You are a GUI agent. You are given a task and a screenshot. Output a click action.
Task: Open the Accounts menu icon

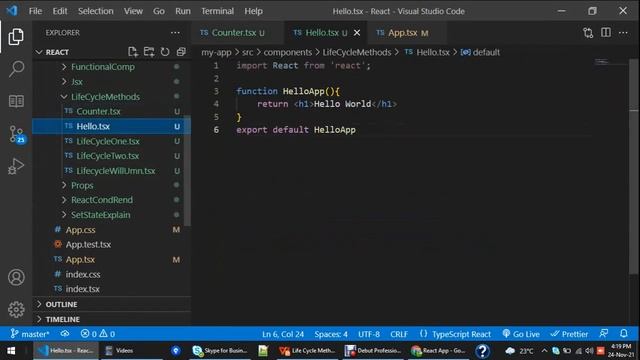[16, 278]
